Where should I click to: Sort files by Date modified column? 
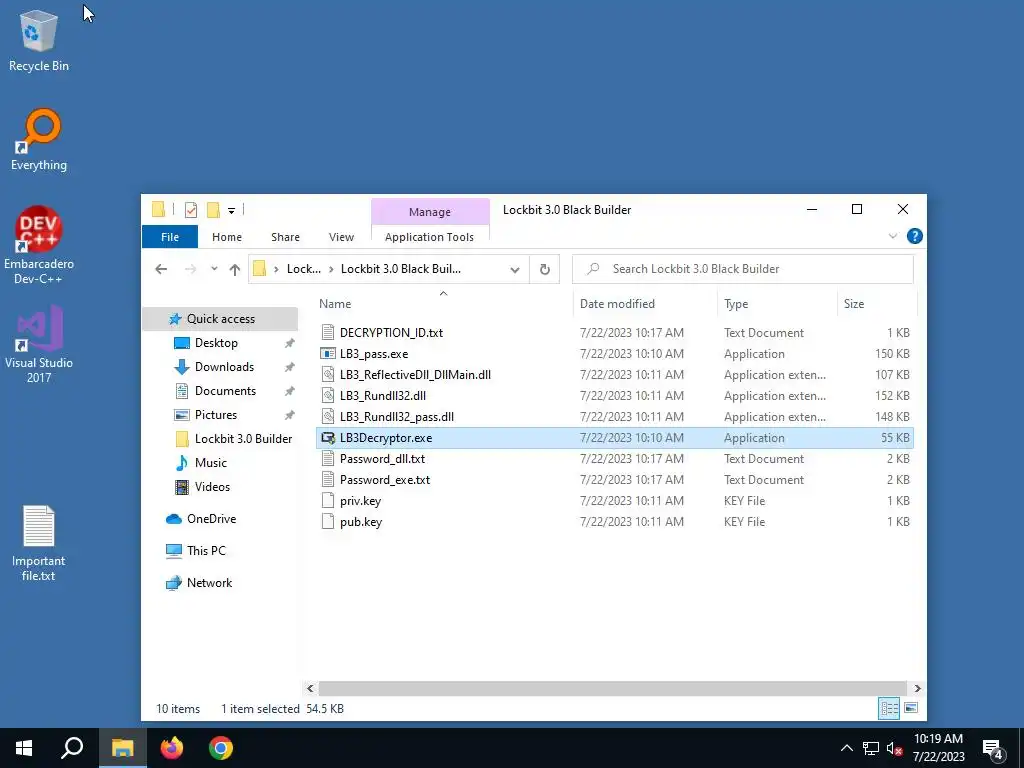coord(645,304)
